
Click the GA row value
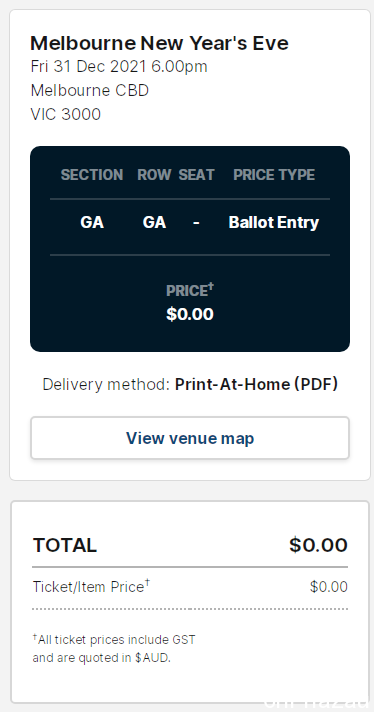click(154, 222)
